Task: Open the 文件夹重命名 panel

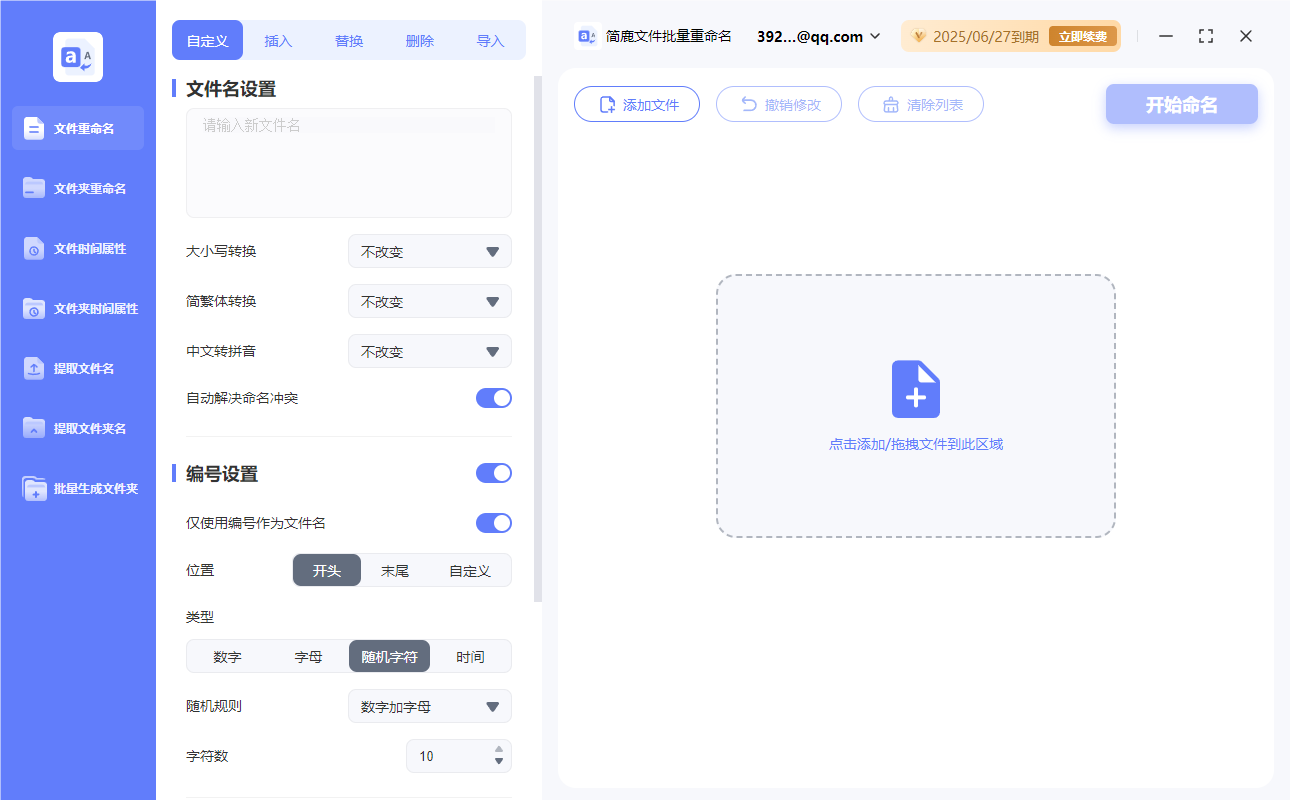Action: point(77,188)
